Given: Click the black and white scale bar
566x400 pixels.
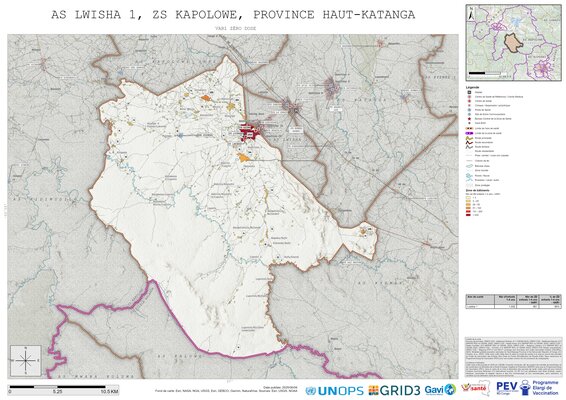Looking at the screenshot, I should (x=57, y=387).
